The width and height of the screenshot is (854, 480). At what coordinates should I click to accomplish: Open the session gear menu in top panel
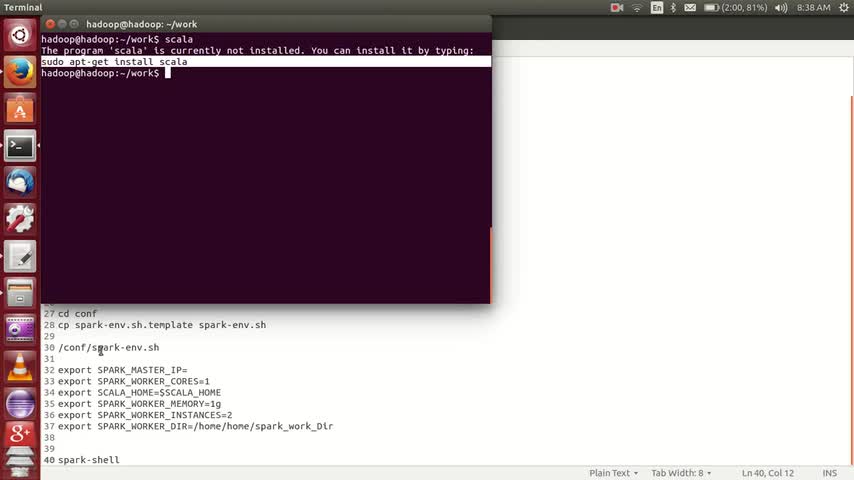point(844,8)
